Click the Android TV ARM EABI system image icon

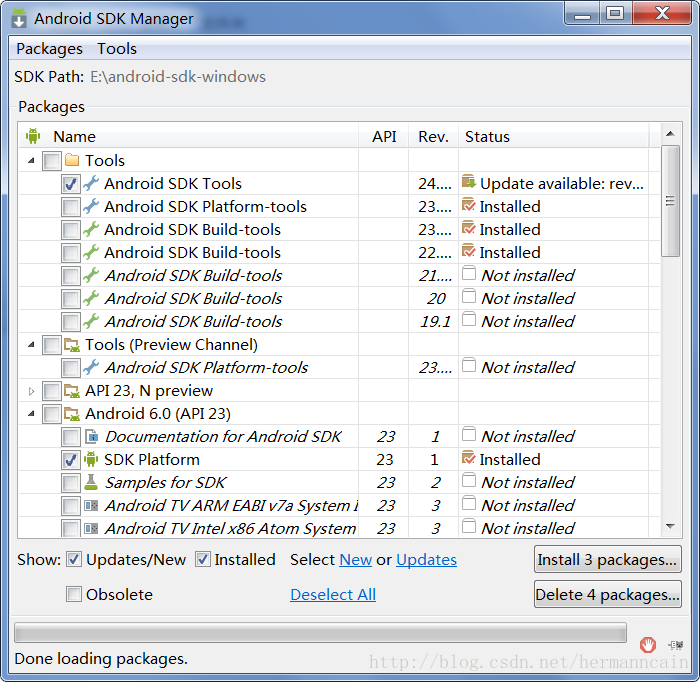(x=91, y=505)
